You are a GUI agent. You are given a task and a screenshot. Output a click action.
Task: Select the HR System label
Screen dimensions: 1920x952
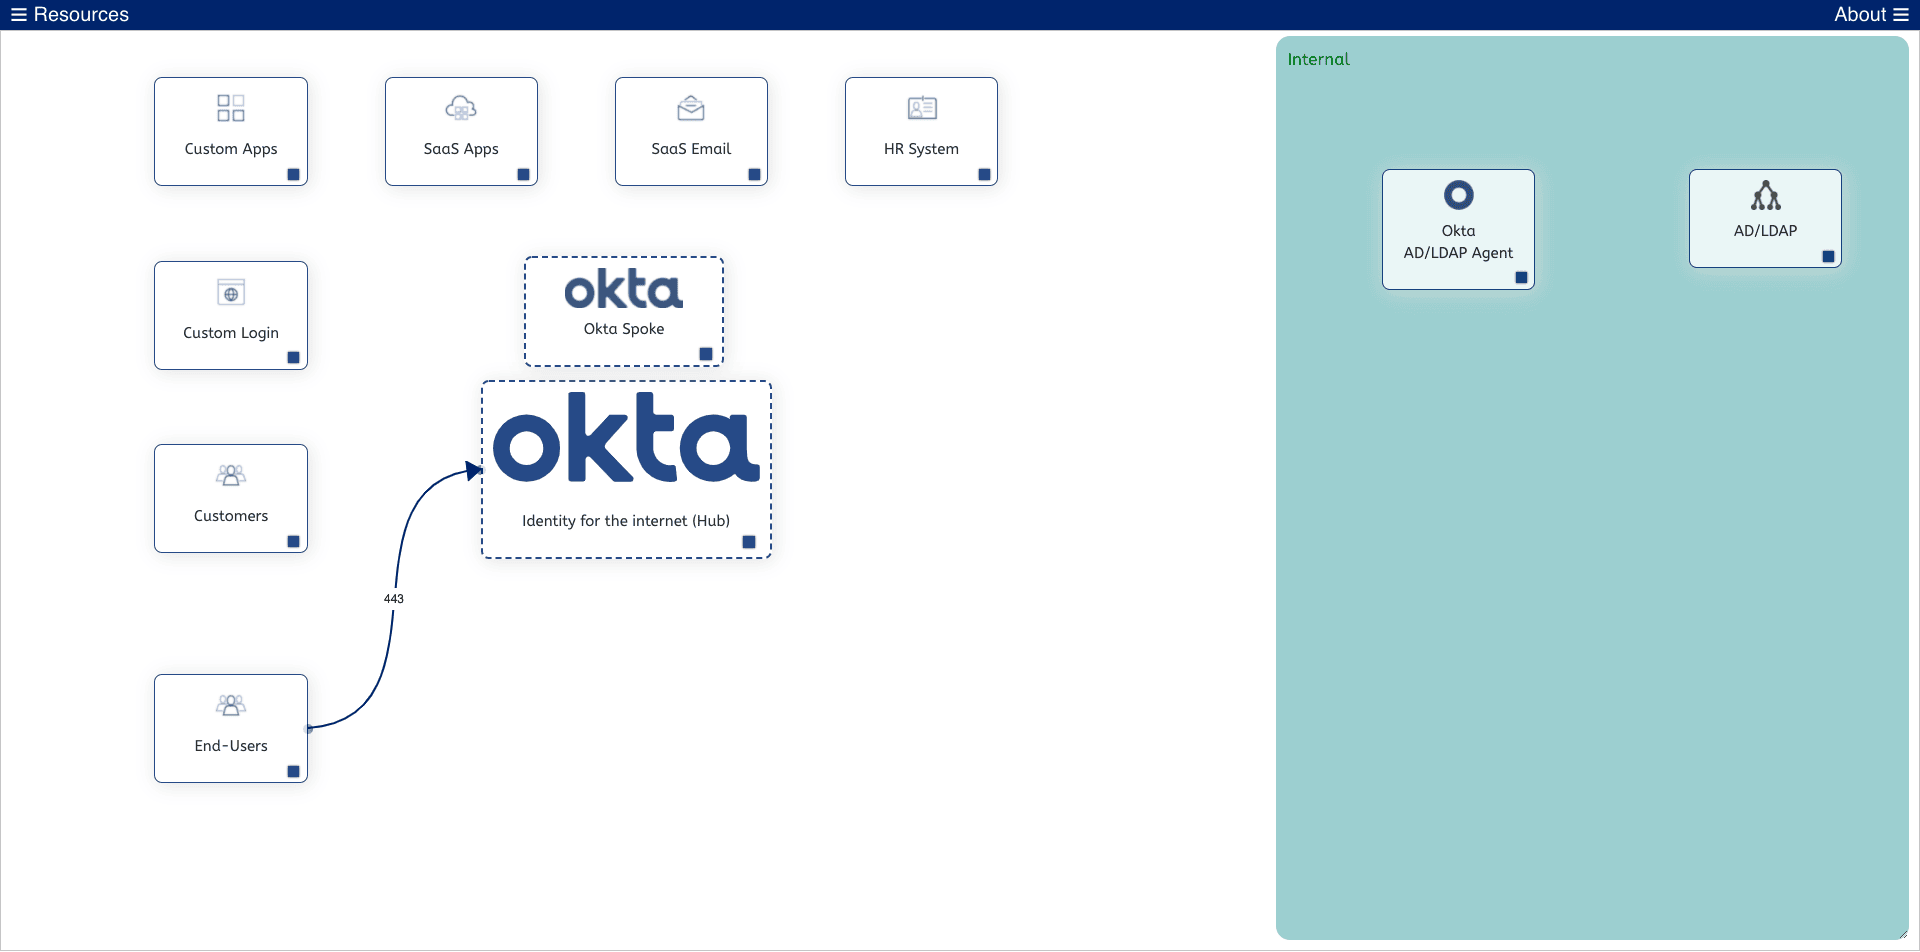point(921,149)
